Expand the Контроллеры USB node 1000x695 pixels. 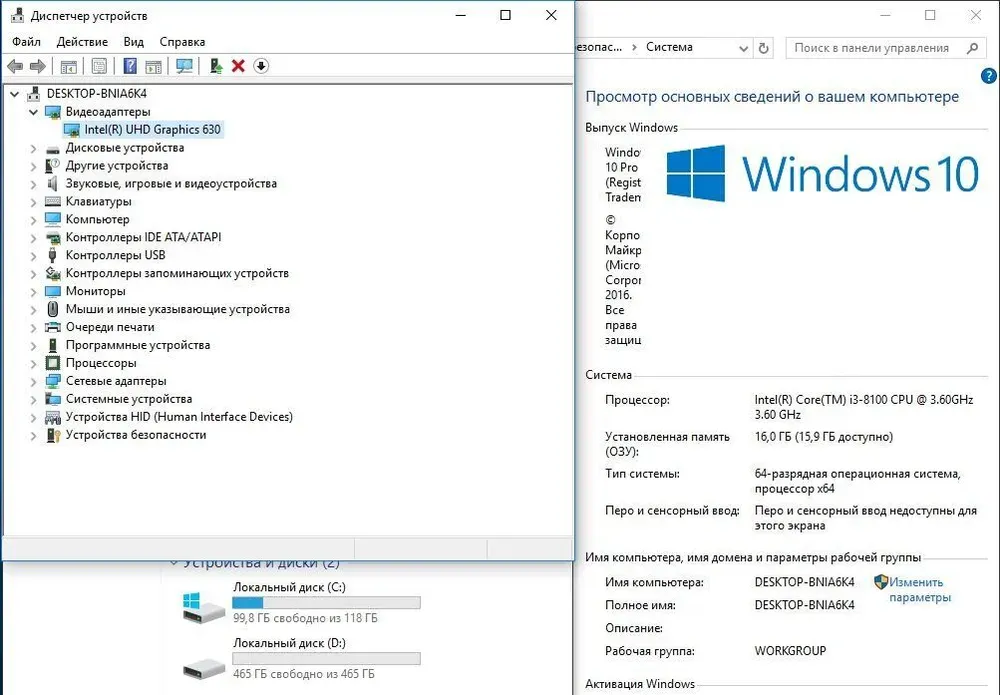pos(33,256)
